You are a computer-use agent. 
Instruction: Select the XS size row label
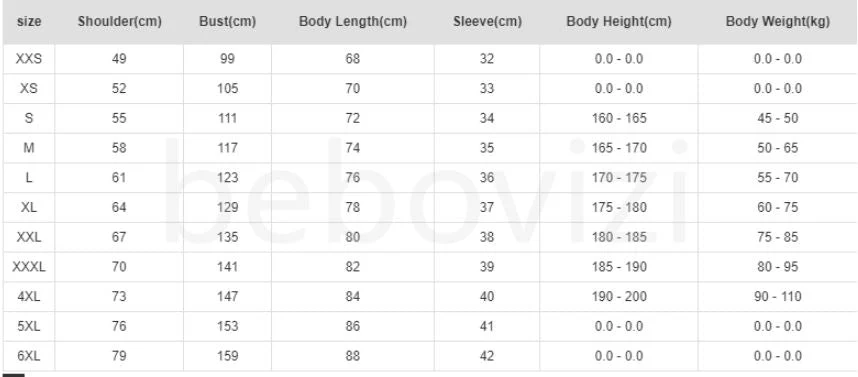point(29,88)
